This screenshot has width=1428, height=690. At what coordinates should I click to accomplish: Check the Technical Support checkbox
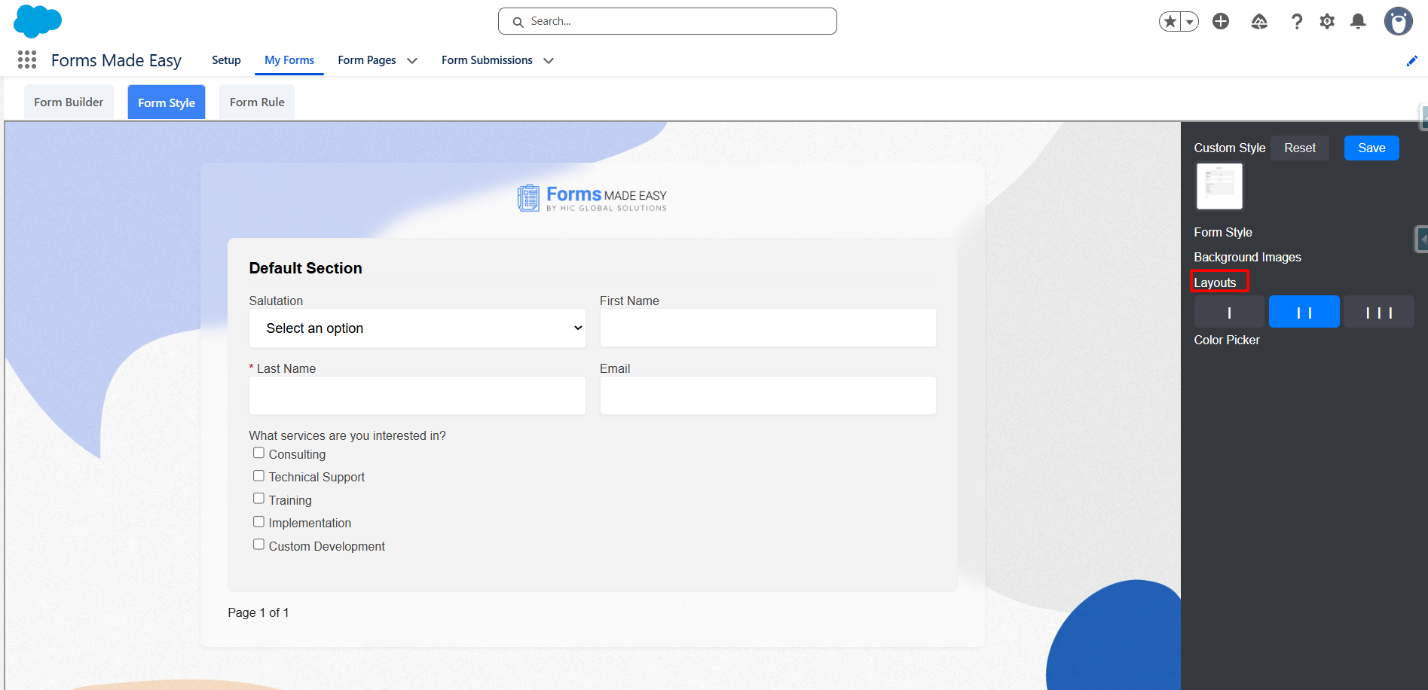click(x=259, y=476)
